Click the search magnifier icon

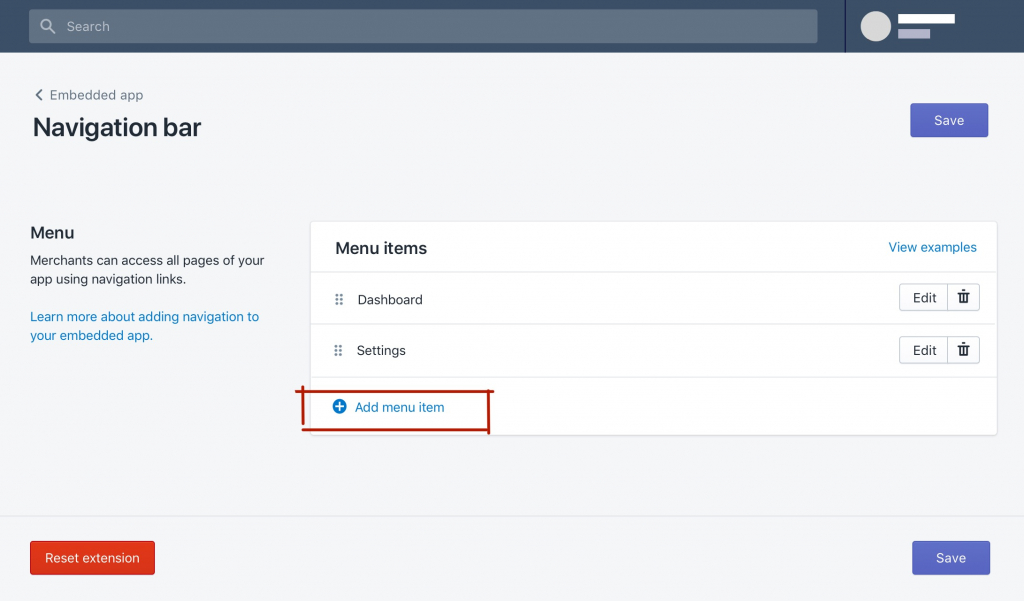coord(48,26)
